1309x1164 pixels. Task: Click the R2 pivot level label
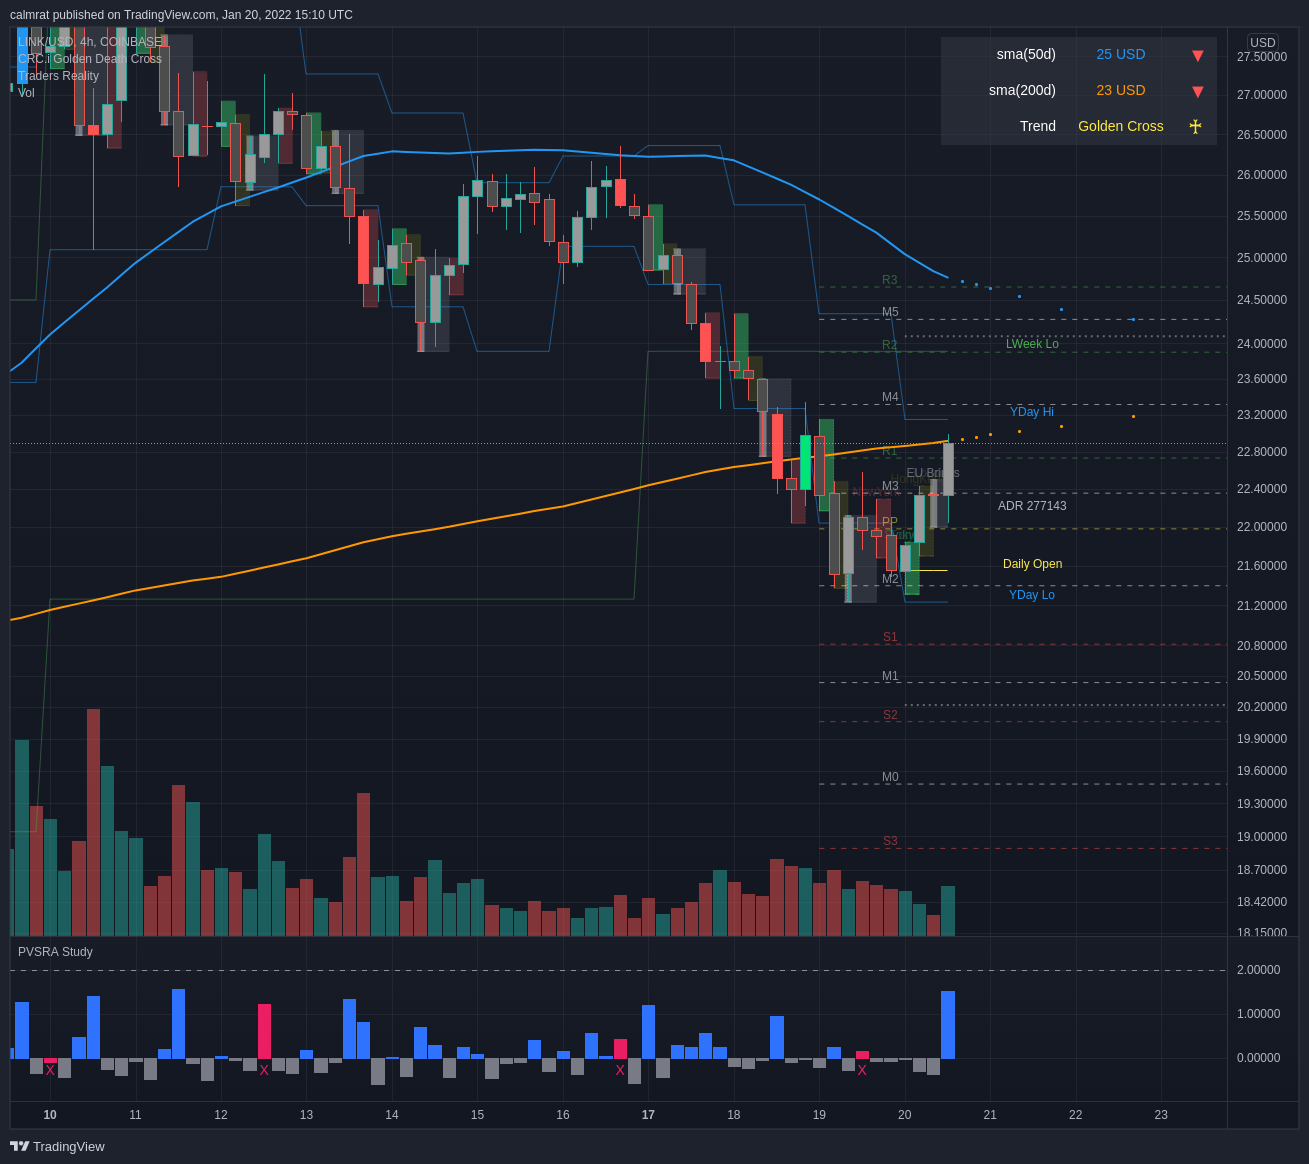[890, 345]
